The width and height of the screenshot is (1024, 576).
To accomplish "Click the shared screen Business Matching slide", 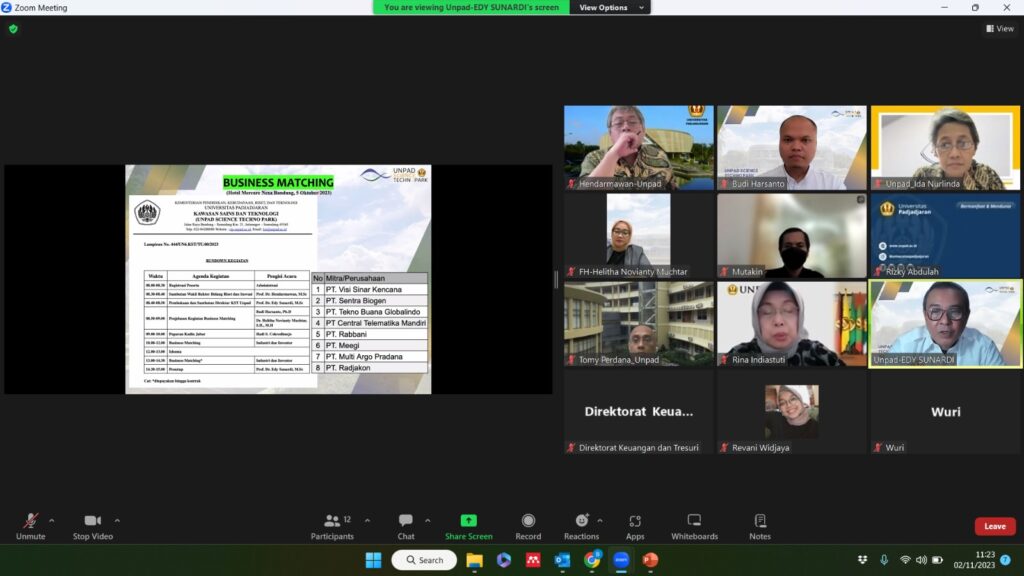I will tap(278, 279).
